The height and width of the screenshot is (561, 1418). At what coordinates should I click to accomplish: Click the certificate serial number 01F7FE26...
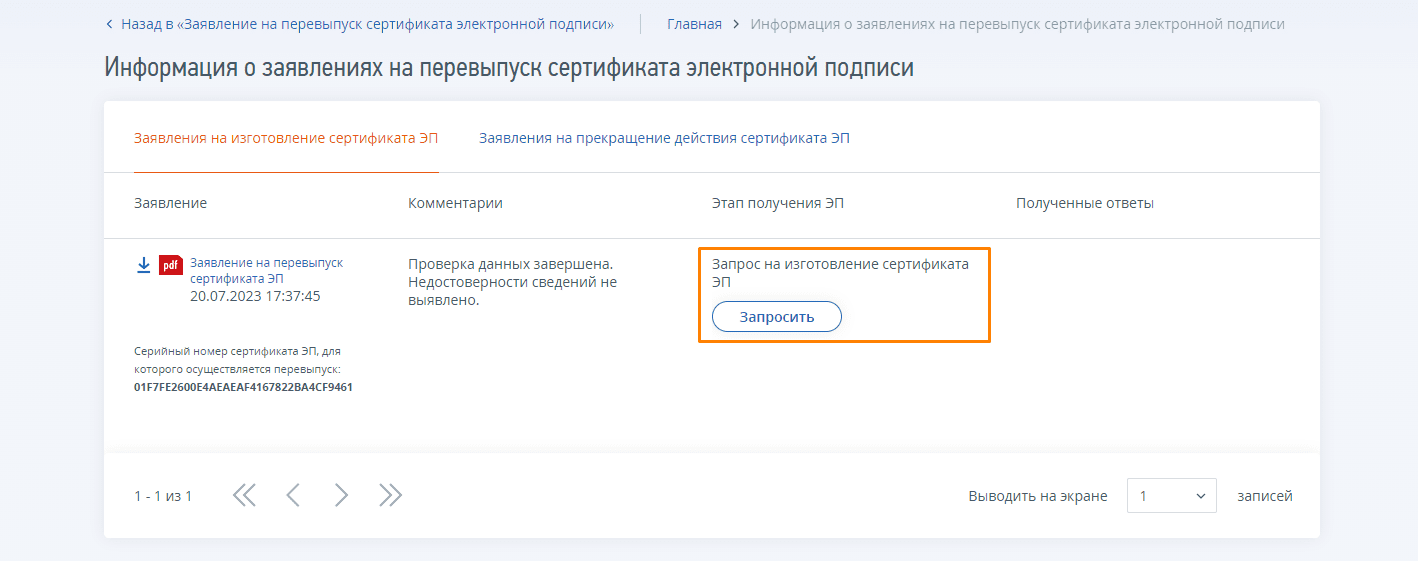click(243, 387)
